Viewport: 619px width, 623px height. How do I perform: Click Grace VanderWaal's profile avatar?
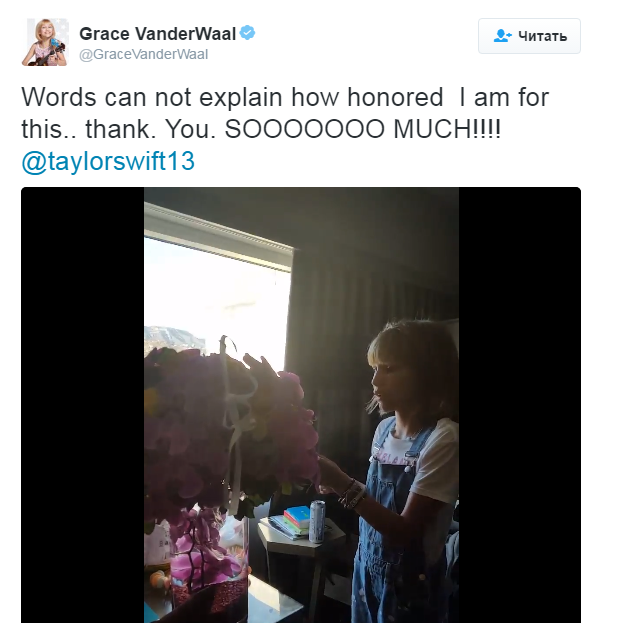pyautogui.click(x=44, y=42)
